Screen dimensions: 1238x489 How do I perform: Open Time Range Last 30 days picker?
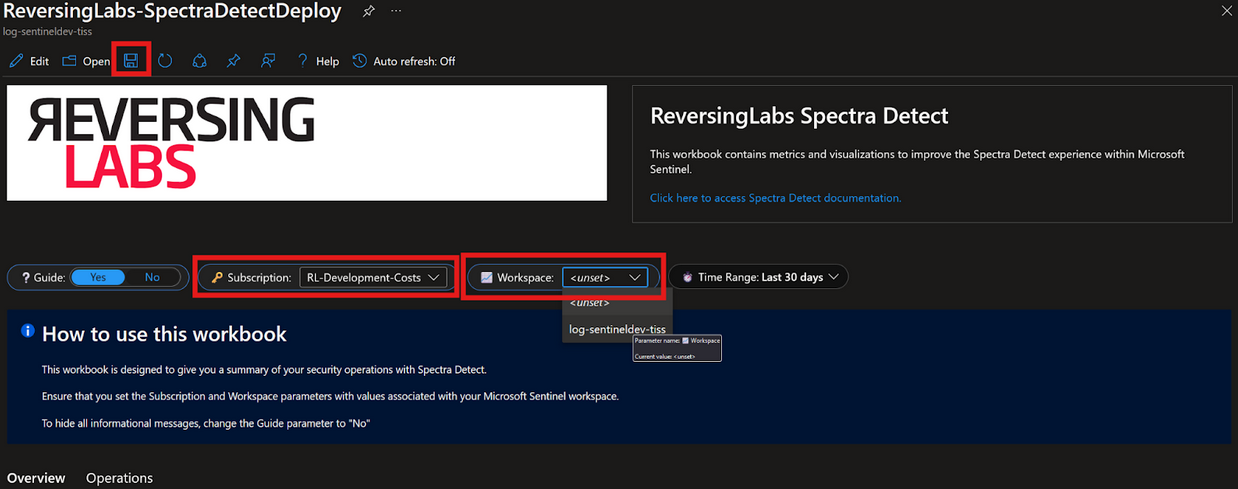(x=759, y=277)
